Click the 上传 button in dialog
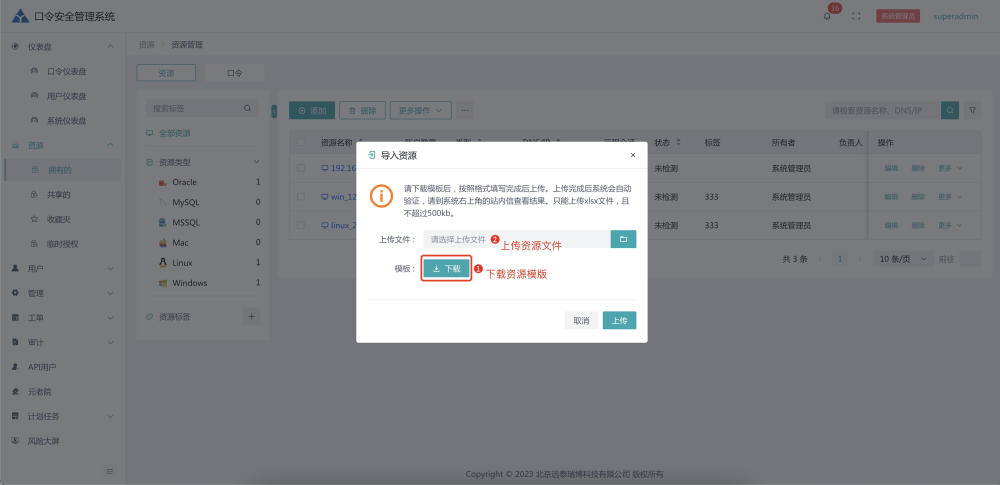Image resolution: width=1000 pixels, height=485 pixels. click(619, 320)
